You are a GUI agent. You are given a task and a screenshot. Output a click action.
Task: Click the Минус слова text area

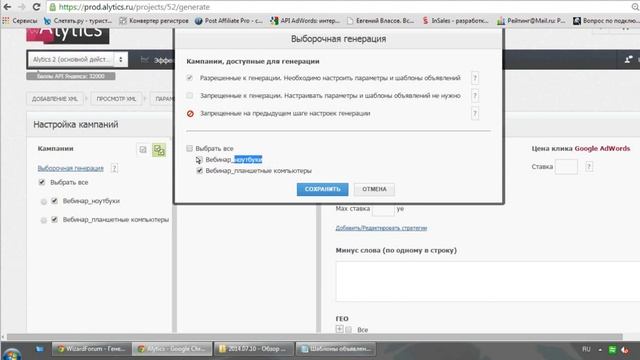pyautogui.click(x=488, y=282)
